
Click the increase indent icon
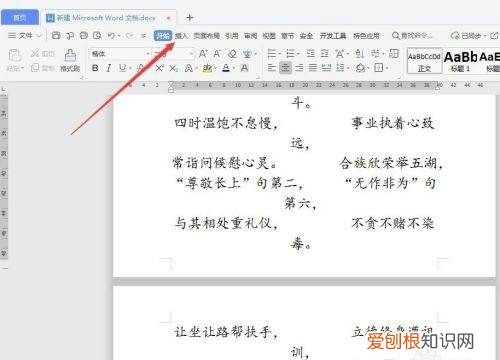coord(324,54)
